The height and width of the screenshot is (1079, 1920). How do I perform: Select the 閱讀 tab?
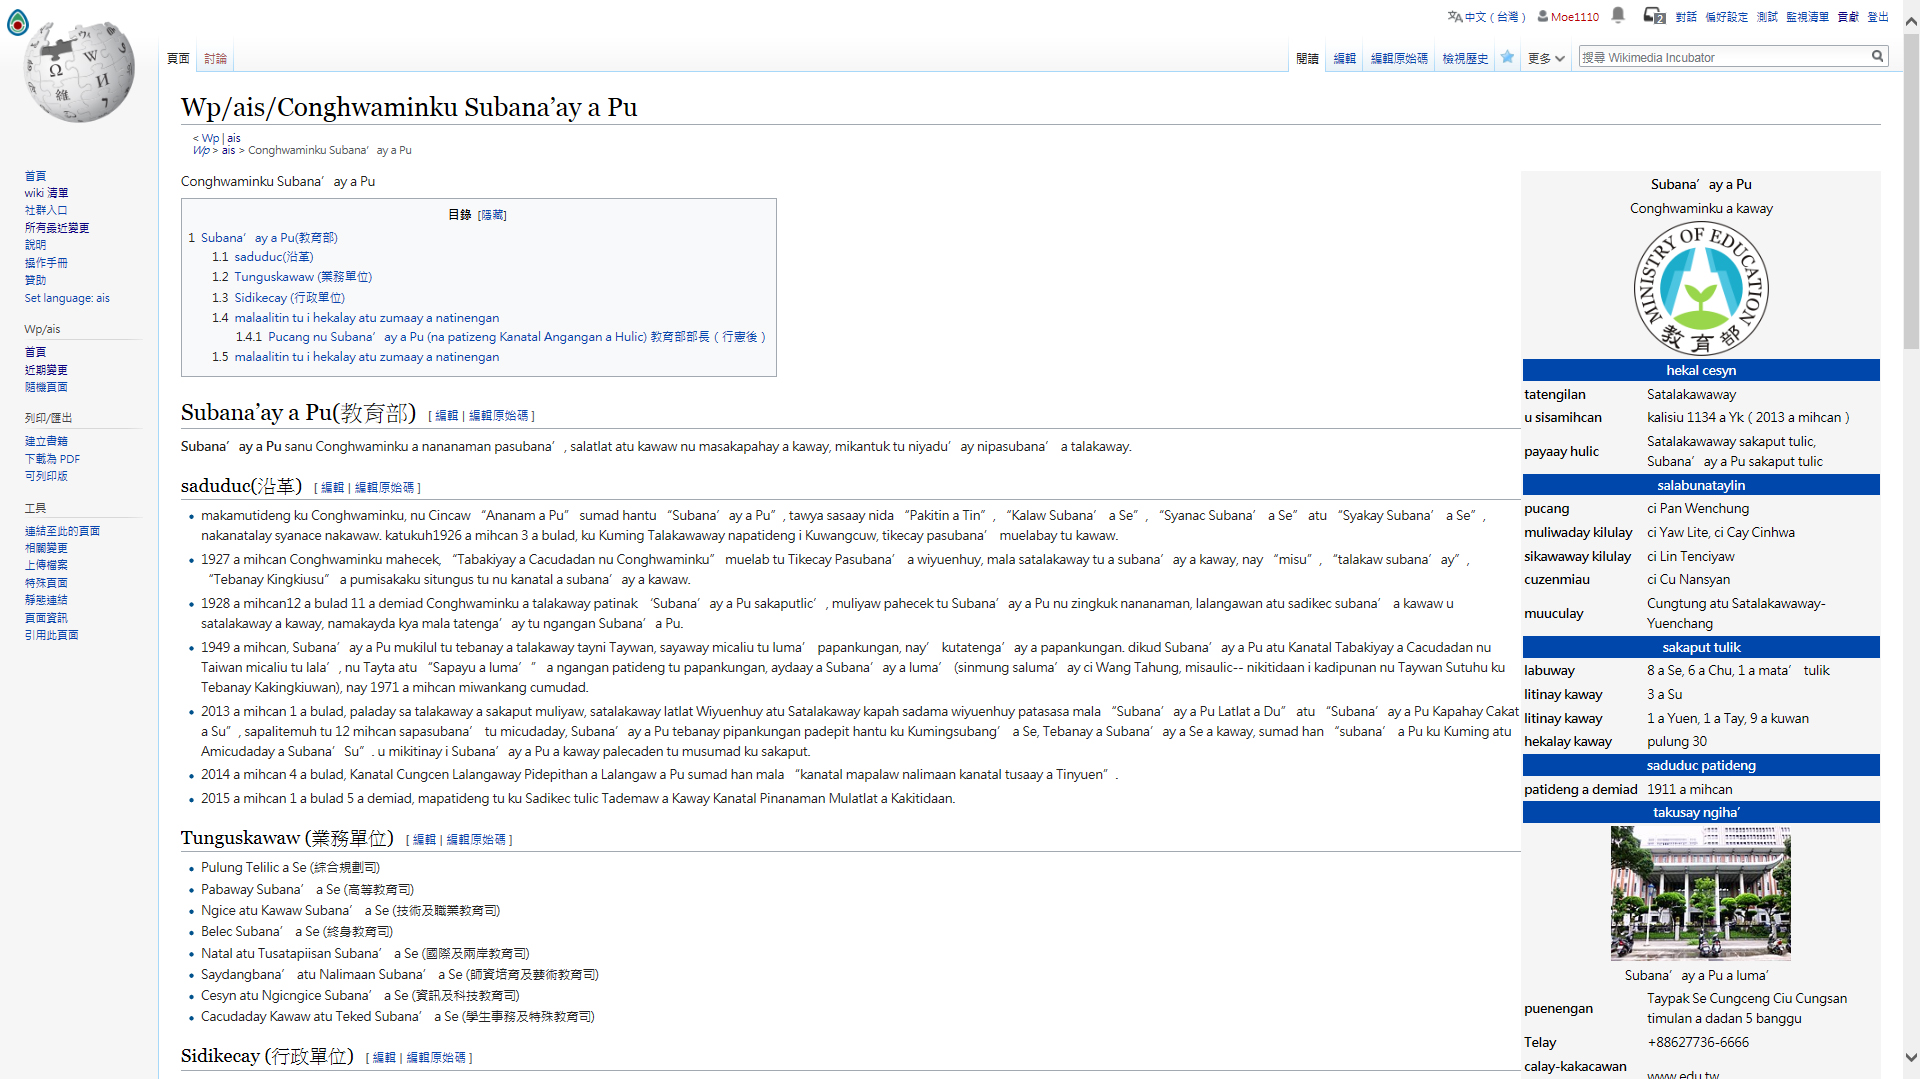pyautogui.click(x=1307, y=59)
